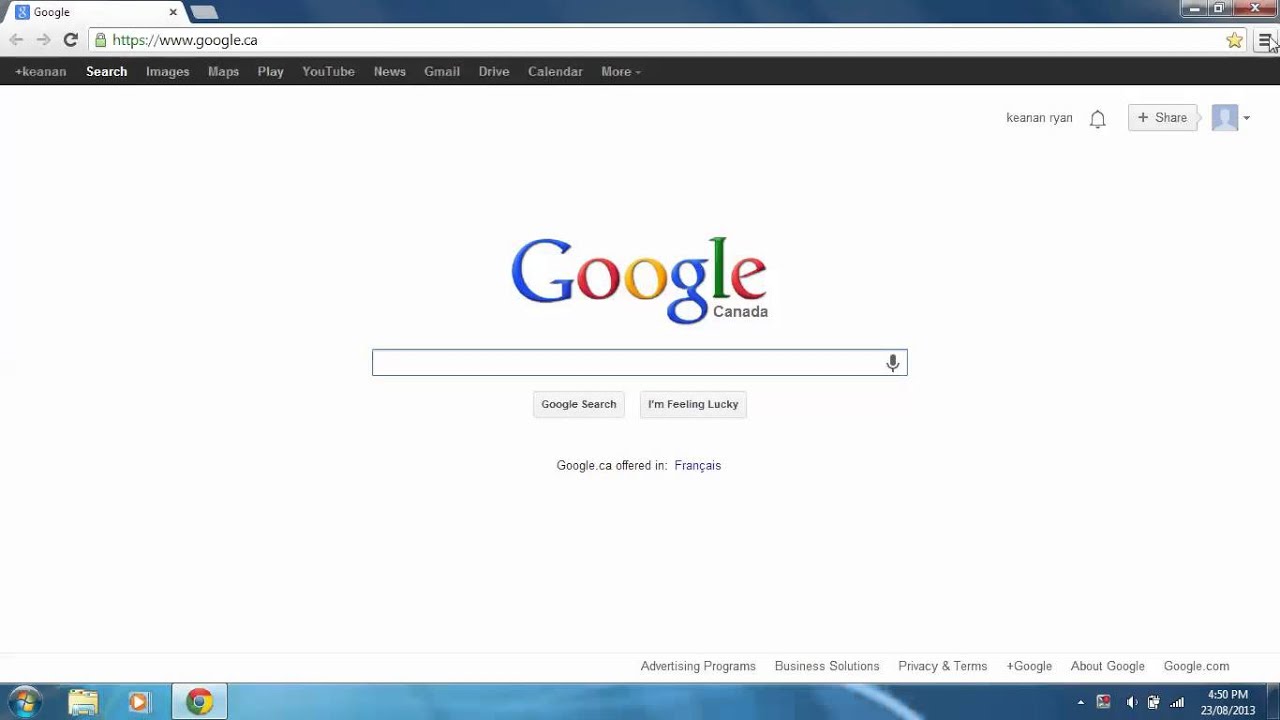Close the Google tab
Screen dimensions: 1280x720
[173, 12]
